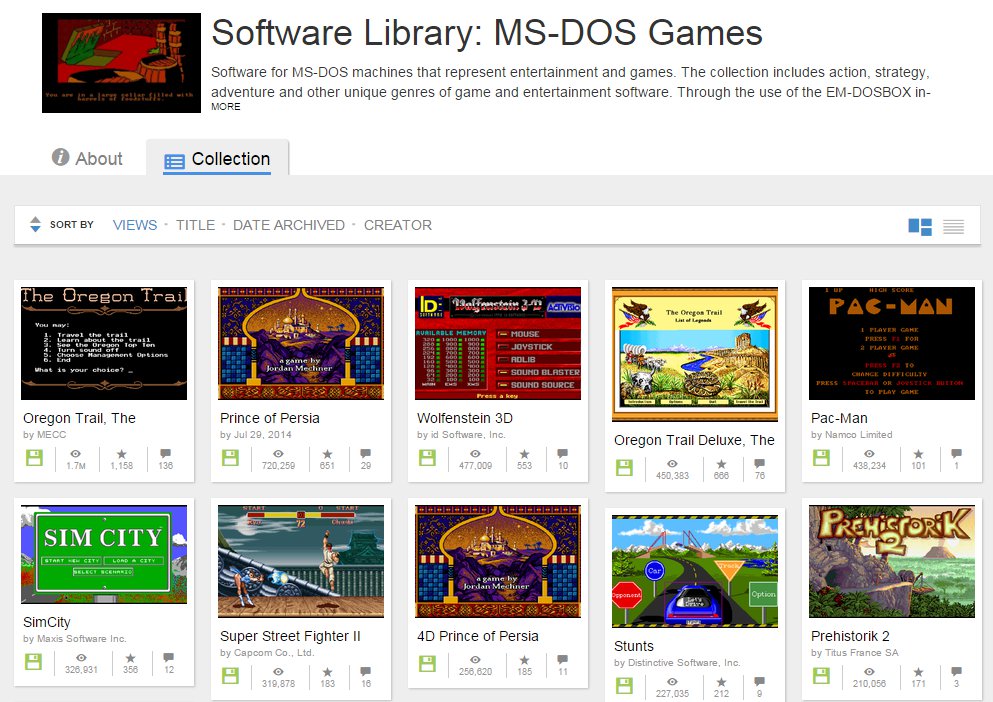The width and height of the screenshot is (993, 702).
Task: Click floppy disk icon on 4D Prince of Persia
Action: pos(427,663)
